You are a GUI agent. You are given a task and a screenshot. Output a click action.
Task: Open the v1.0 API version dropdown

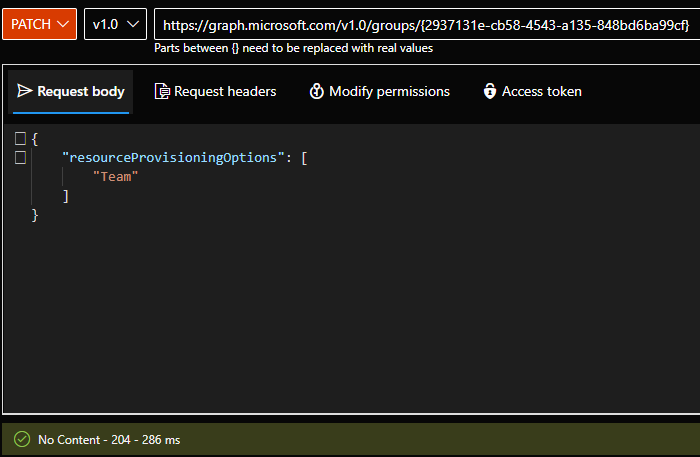[x=115, y=24]
